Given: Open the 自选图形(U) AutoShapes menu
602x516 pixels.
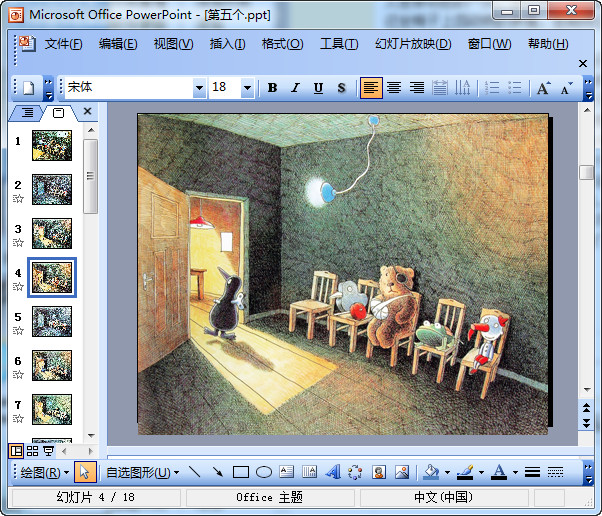Looking at the screenshot, I should [142, 472].
